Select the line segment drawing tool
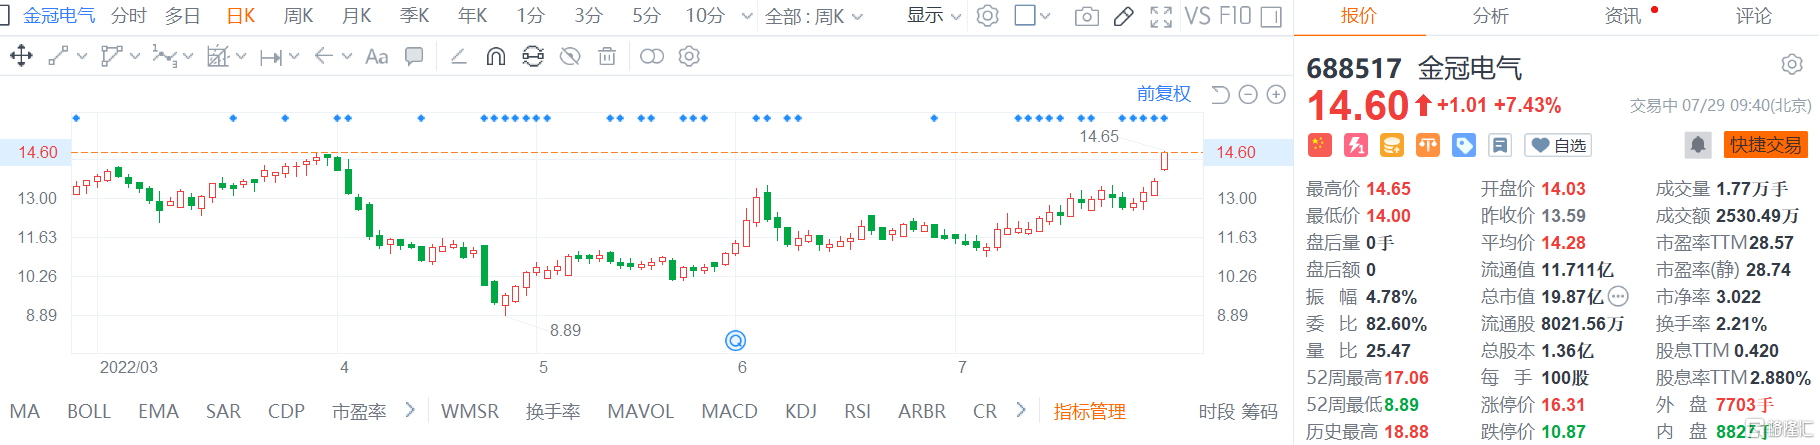 58,57
